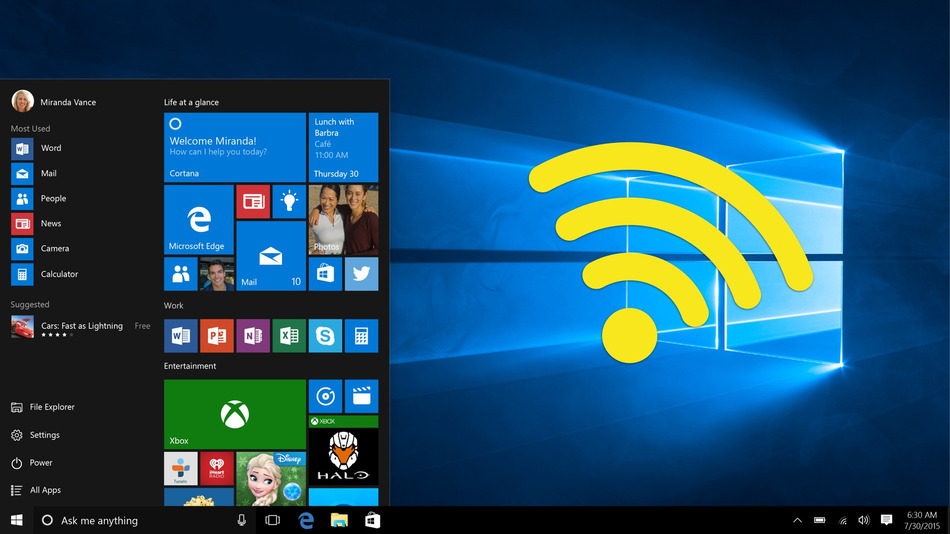Open the TuneIn tile
Screen dimensions: 950x534
point(181,469)
